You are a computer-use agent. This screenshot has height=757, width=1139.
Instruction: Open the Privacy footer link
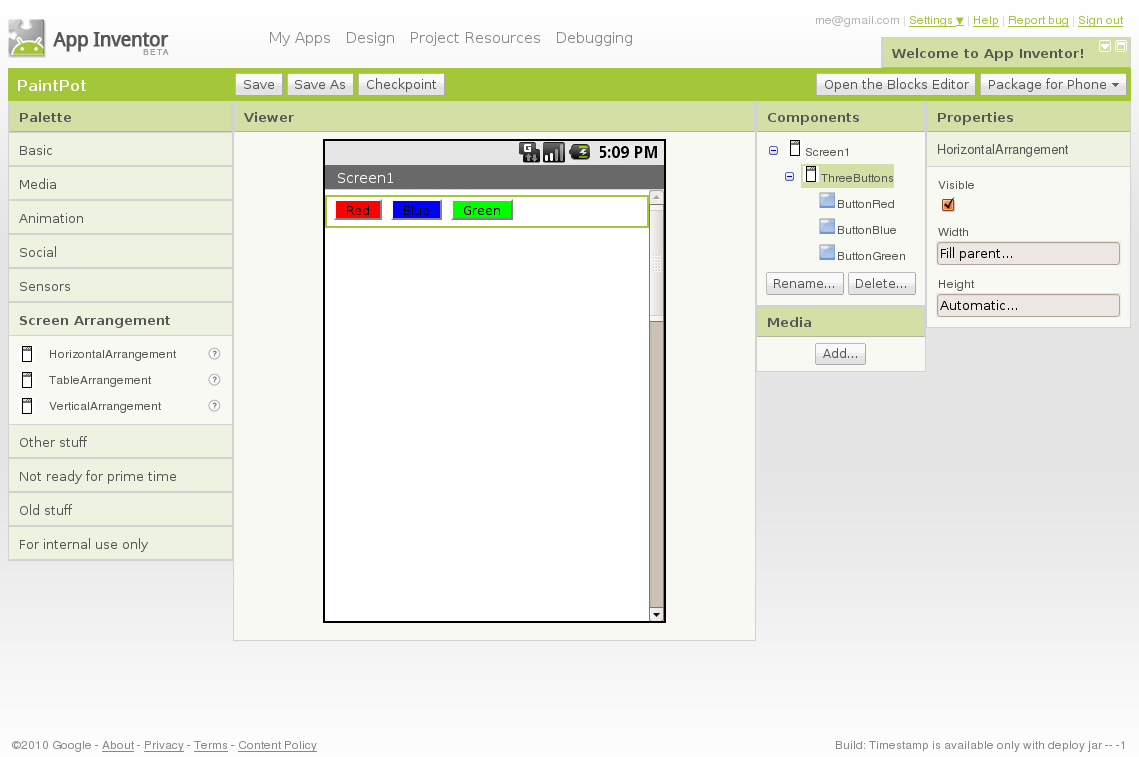pos(163,745)
